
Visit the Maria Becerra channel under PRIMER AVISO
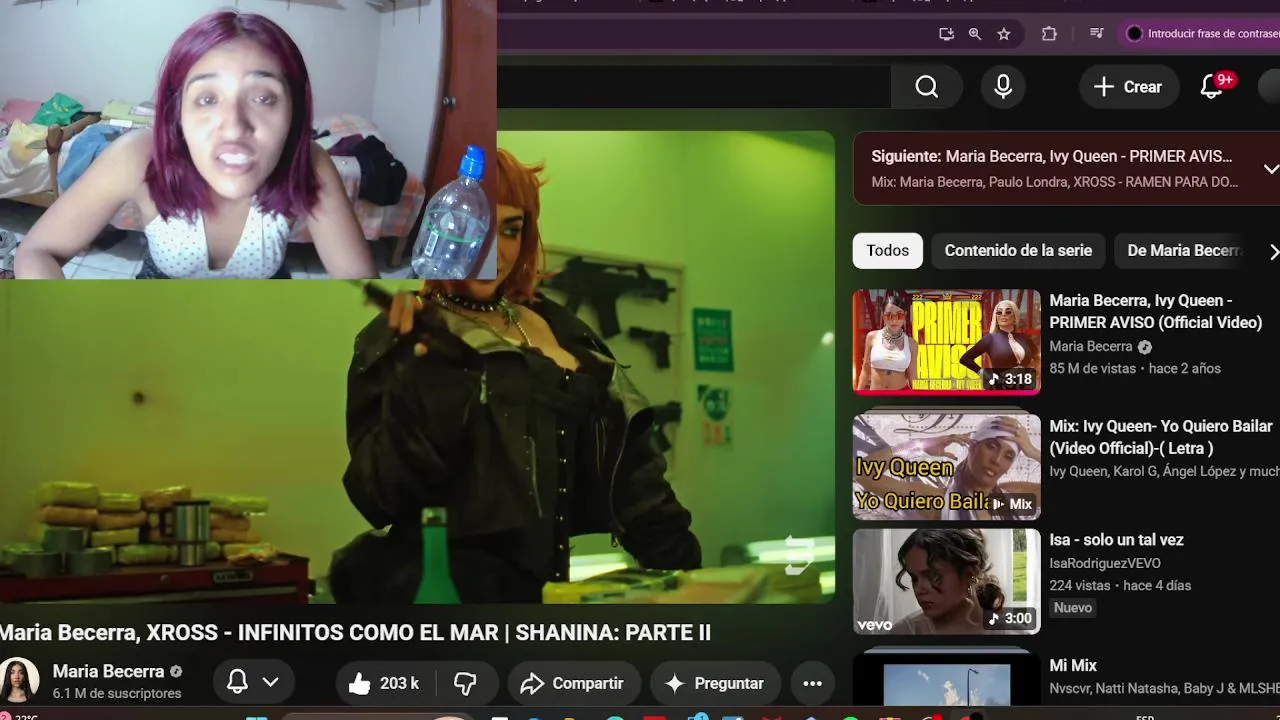click(x=1091, y=347)
